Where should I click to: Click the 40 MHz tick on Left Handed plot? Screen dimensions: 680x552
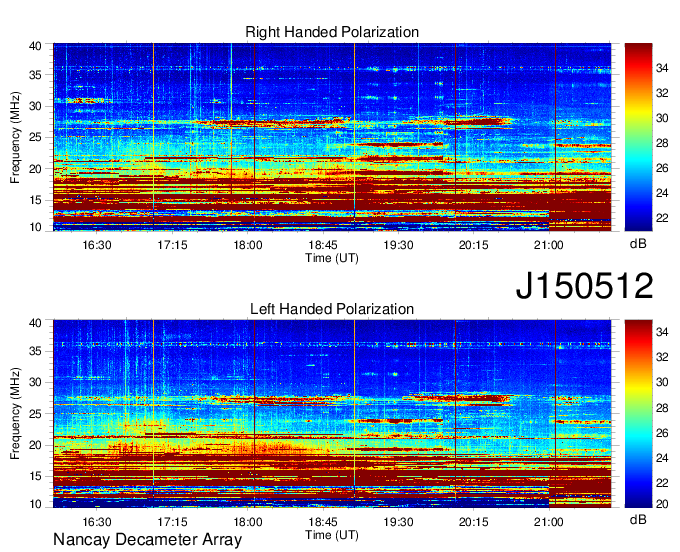pyautogui.click(x=35, y=323)
